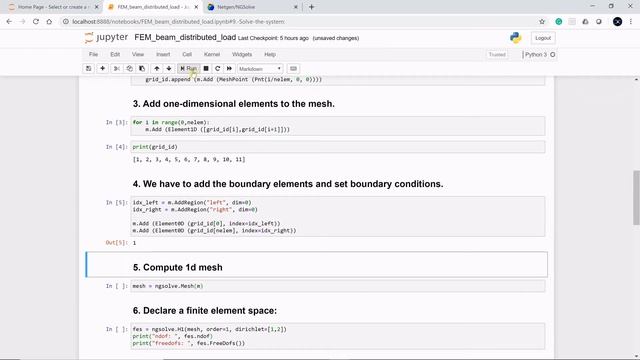Open a new browser tab
This screenshot has height=360, width=640.
(x=311, y=7)
